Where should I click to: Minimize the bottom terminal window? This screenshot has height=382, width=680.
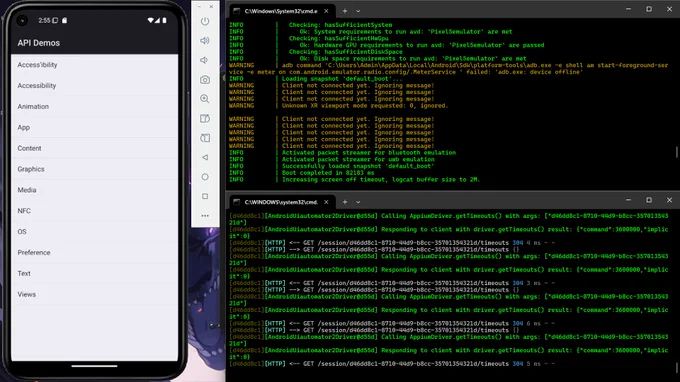(628, 200)
